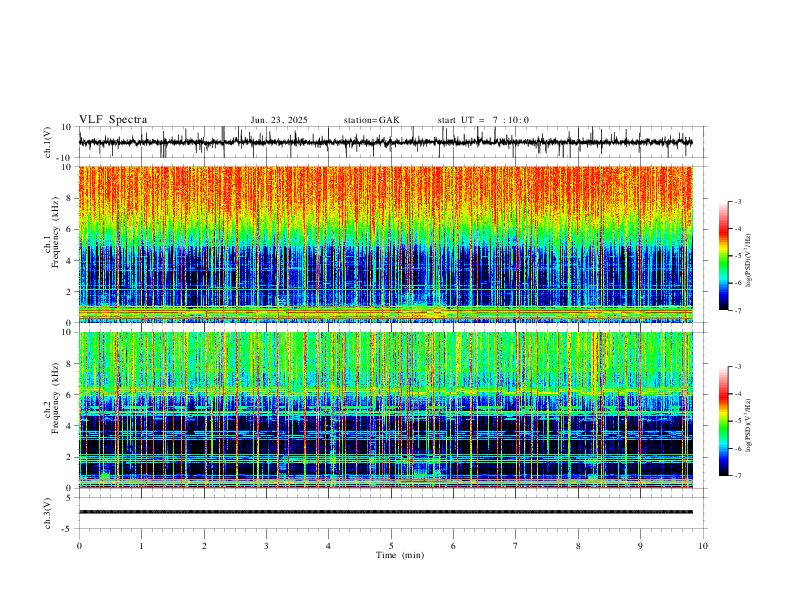Click the 'station=GAK' header label

pyautogui.click(x=371, y=120)
